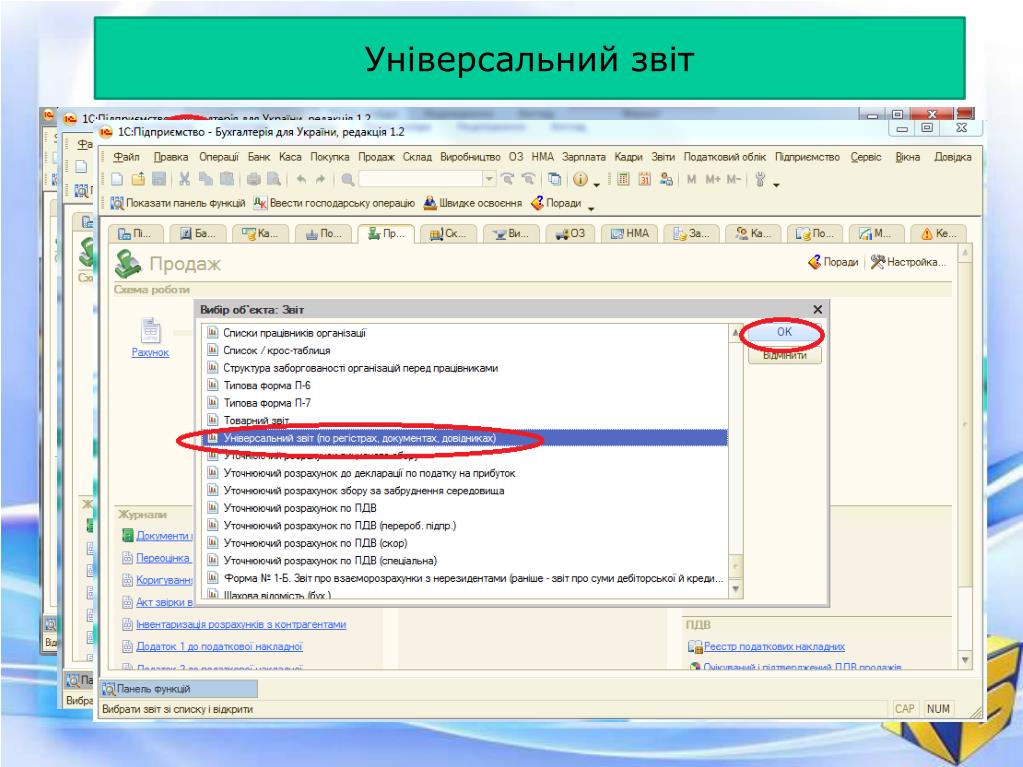This screenshot has width=1023, height=767.
Task: Click the Copy toolbar icon
Action: 206,179
